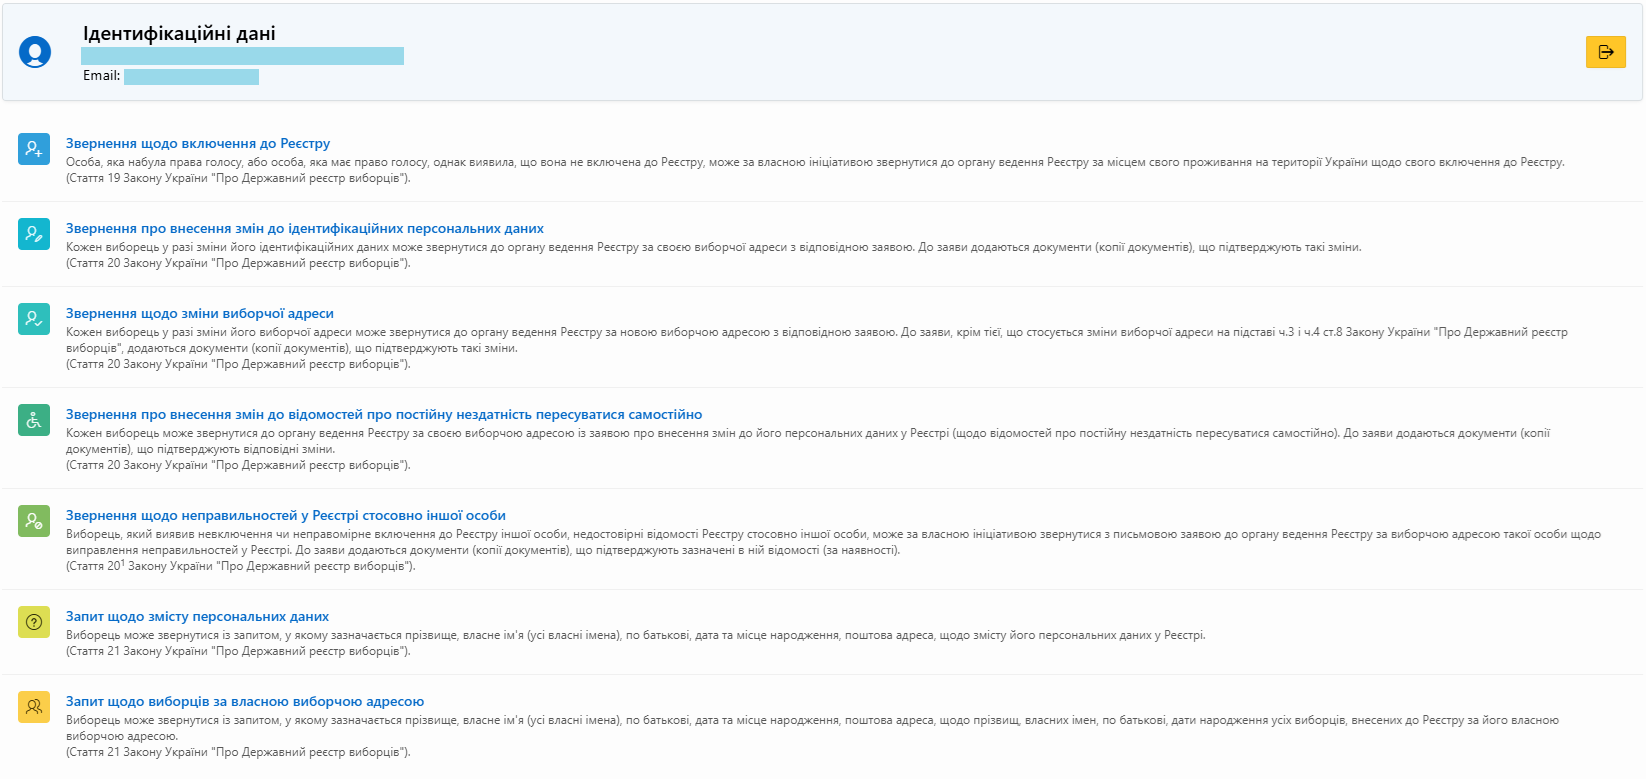Screen dimensions: 1646x779
Task: Click the person-with-pencil icon for identification data changes
Action: (34, 234)
